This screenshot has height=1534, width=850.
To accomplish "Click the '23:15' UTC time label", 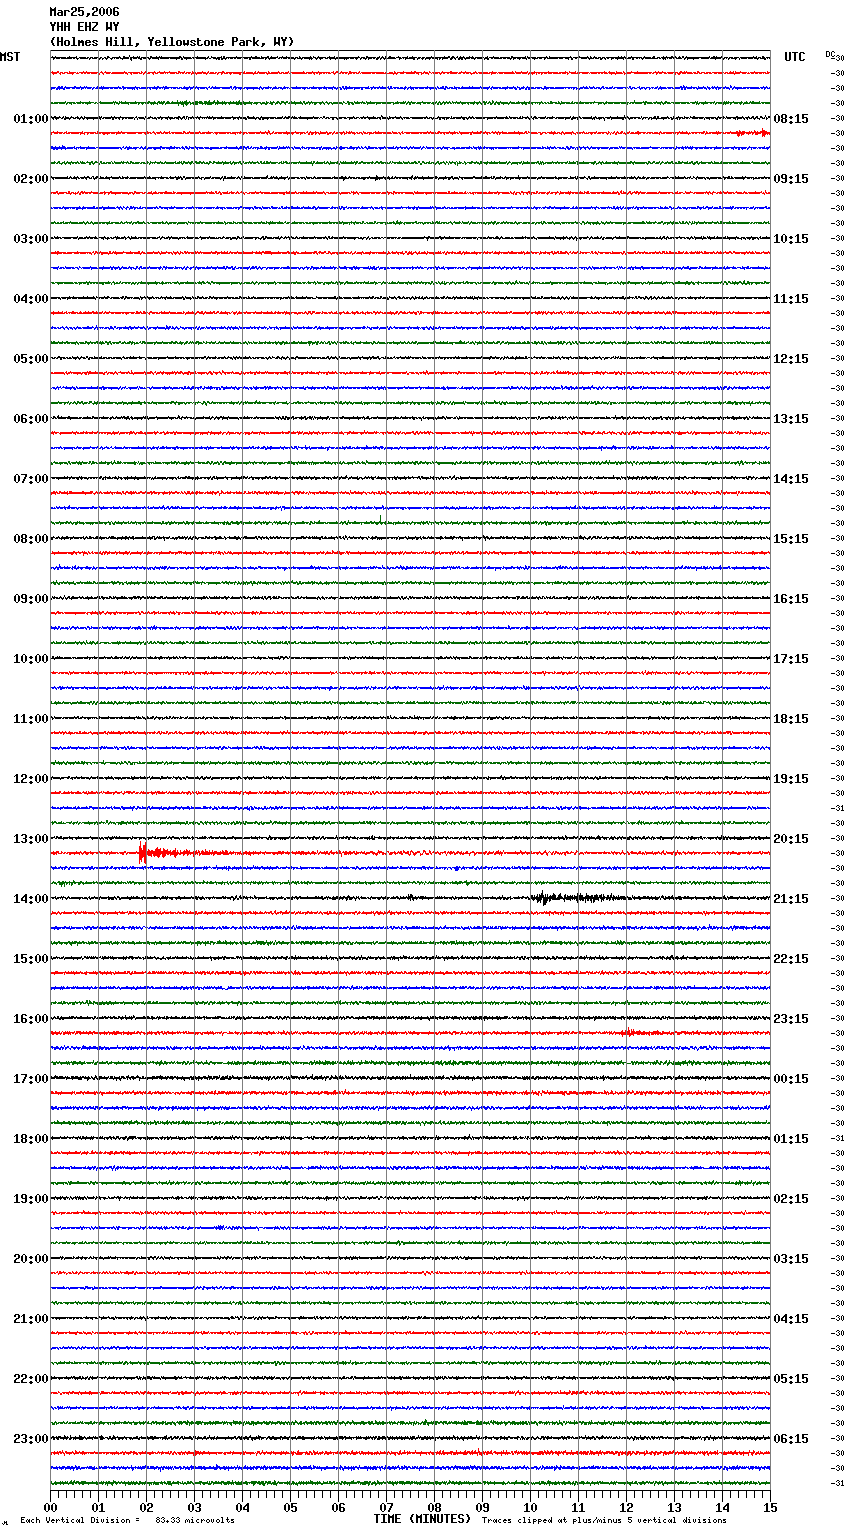I will [x=791, y=1019].
